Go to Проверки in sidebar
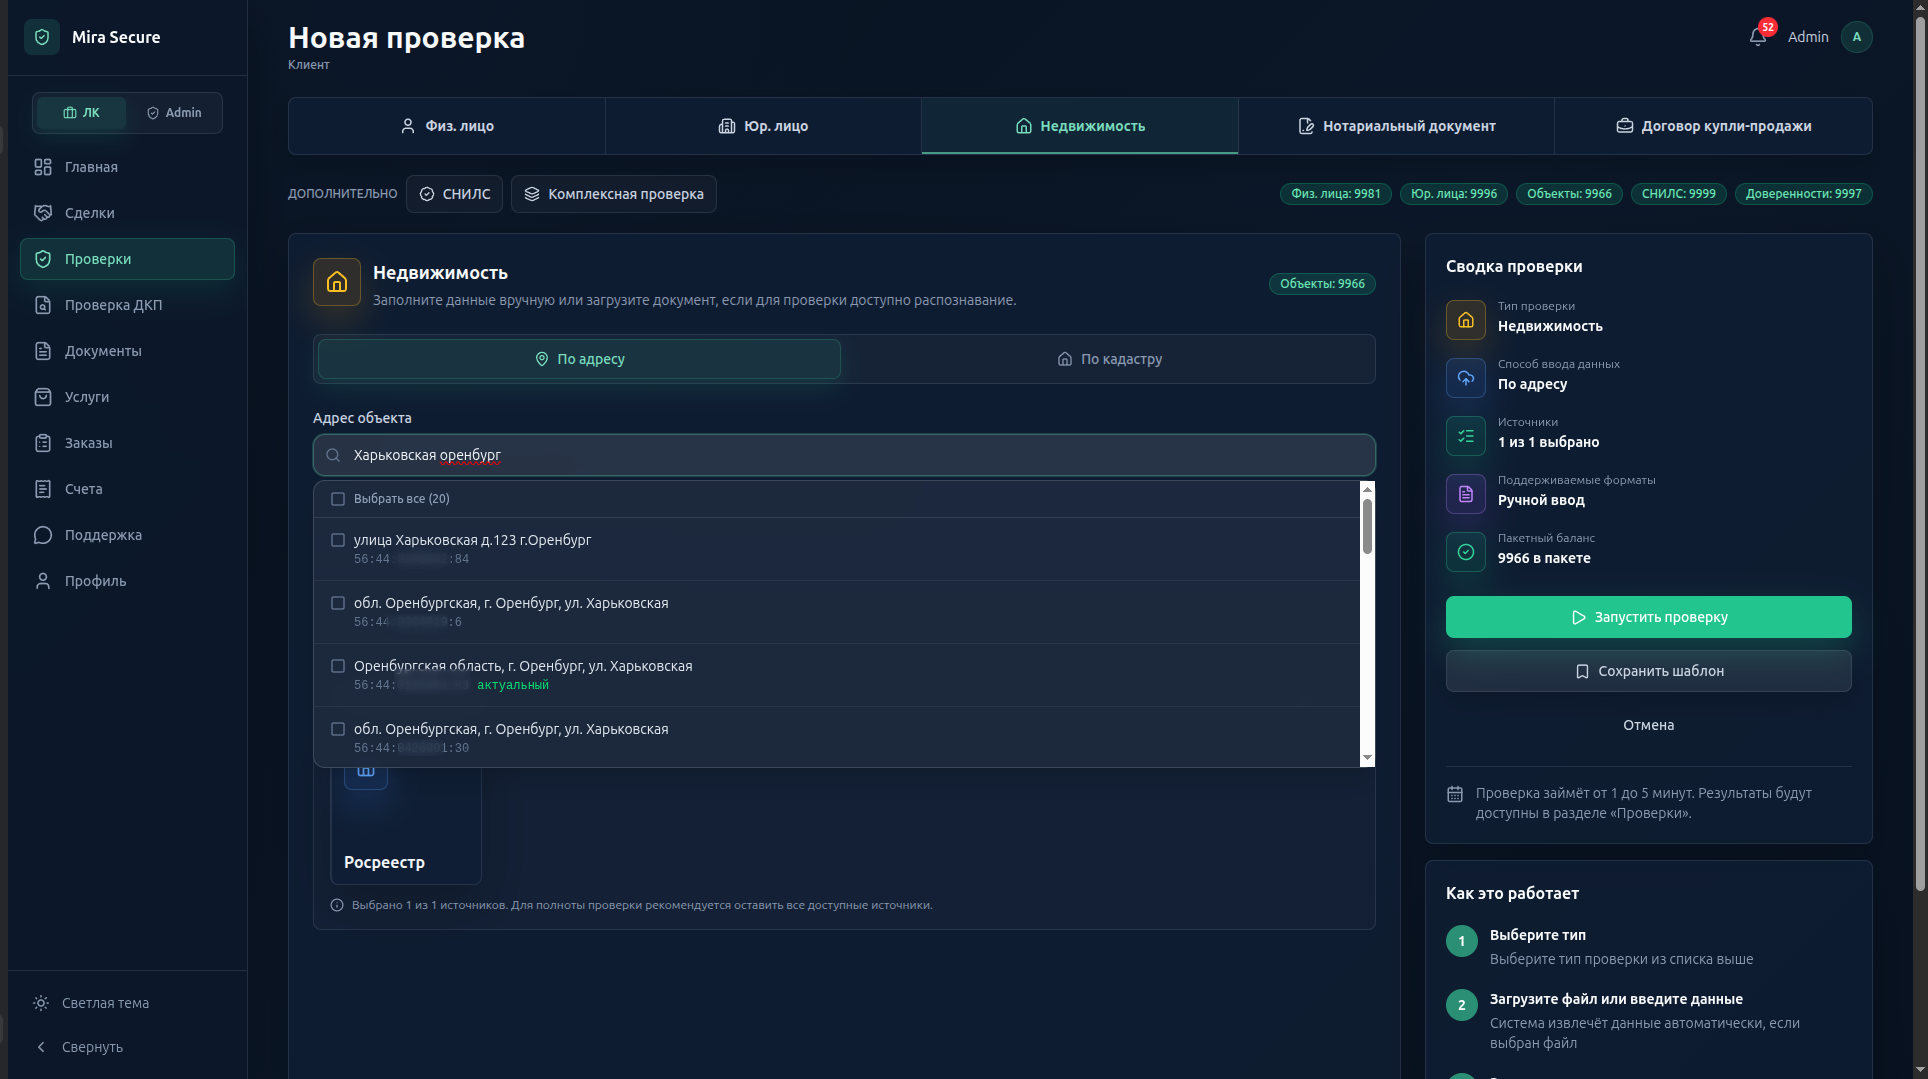1928x1079 pixels. [127, 259]
